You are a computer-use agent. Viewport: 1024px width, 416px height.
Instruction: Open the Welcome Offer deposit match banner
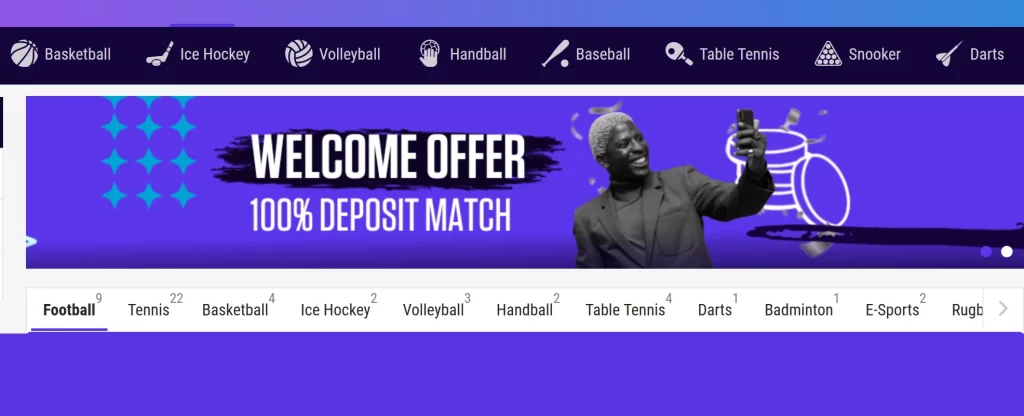pyautogui.click(x=524, y=182)
